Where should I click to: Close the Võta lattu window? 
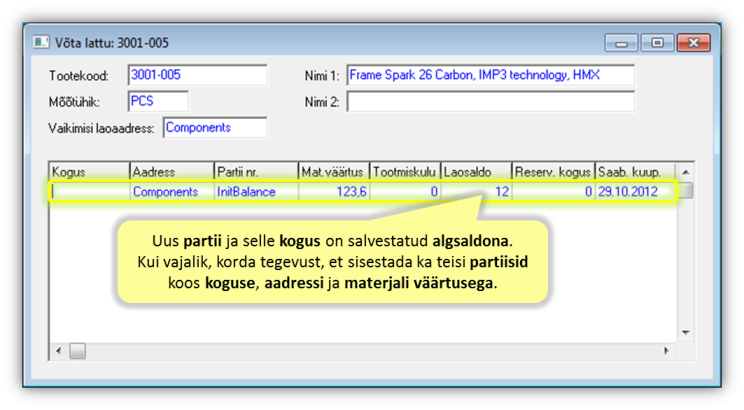click(x=693, y=43)
